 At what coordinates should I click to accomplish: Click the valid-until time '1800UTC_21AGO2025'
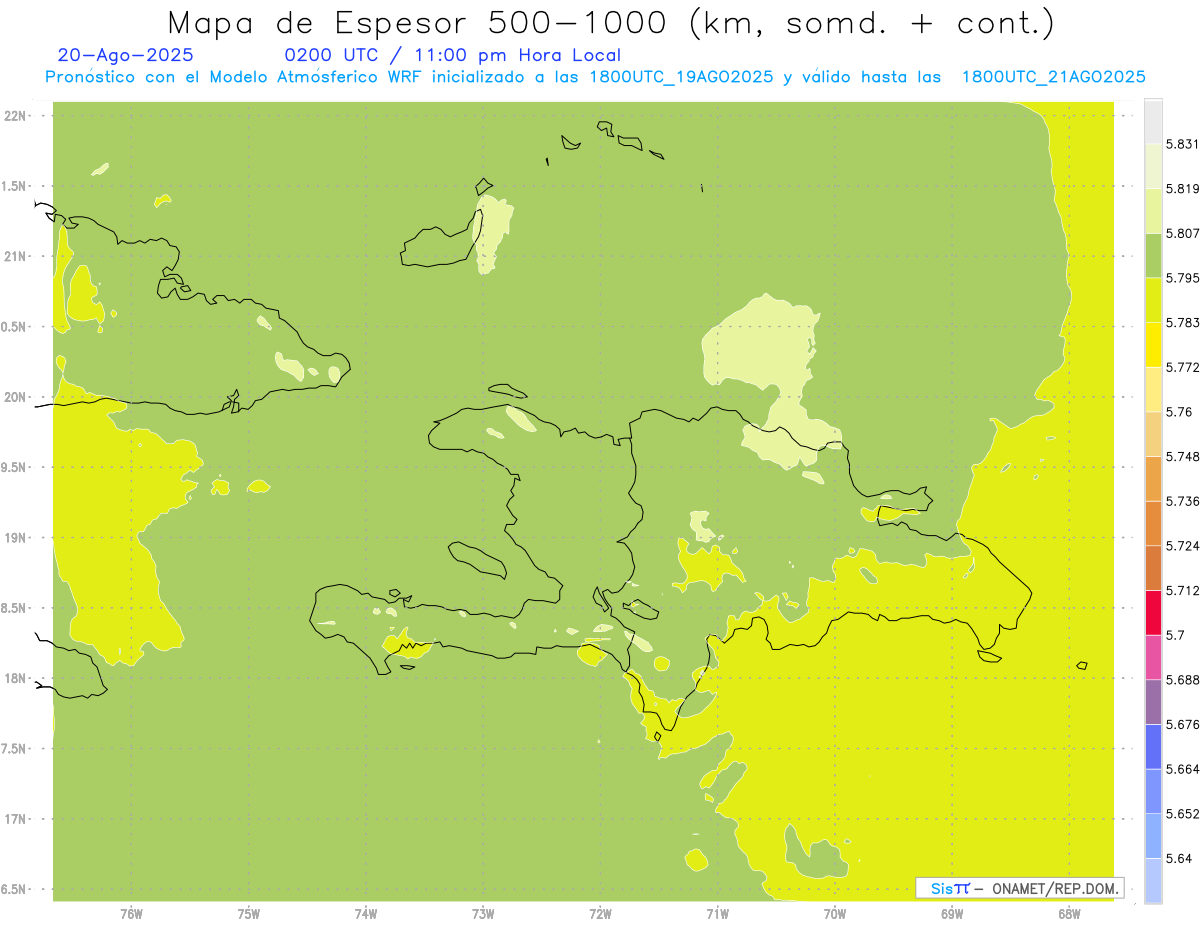tap(1053, 77)
